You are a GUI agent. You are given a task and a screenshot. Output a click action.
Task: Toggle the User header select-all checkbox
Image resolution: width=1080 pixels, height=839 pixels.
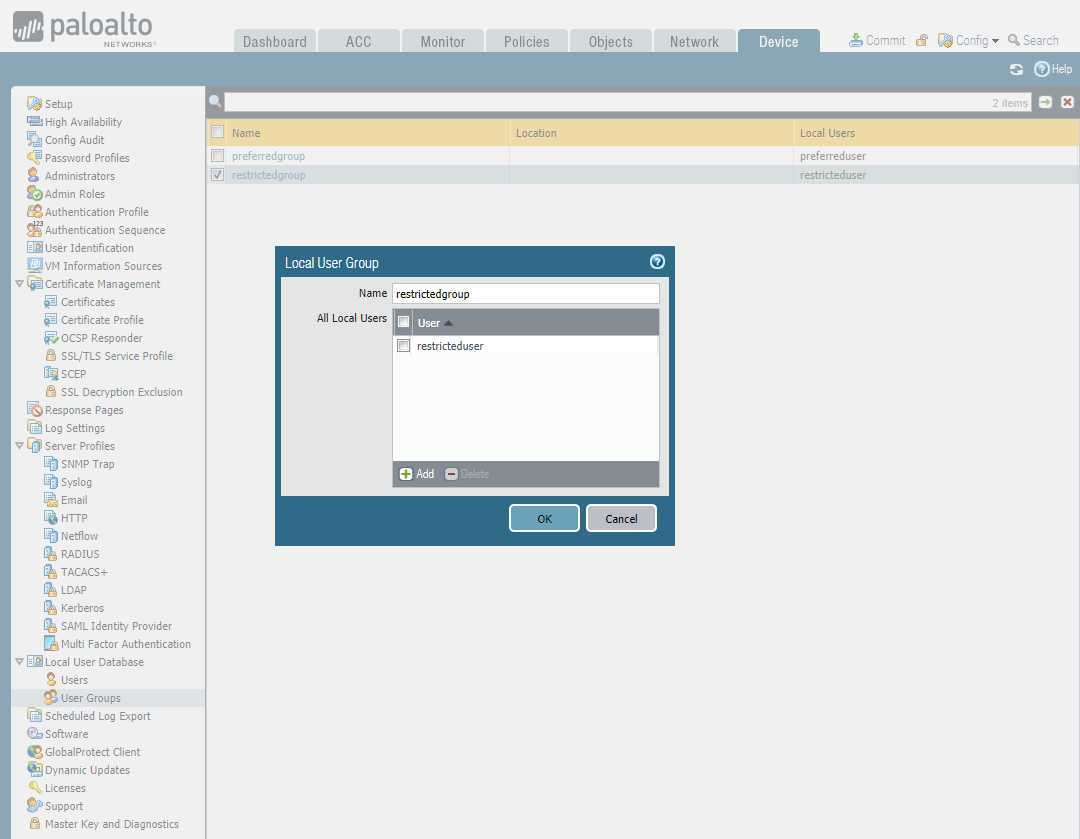(x=404, y=322)
